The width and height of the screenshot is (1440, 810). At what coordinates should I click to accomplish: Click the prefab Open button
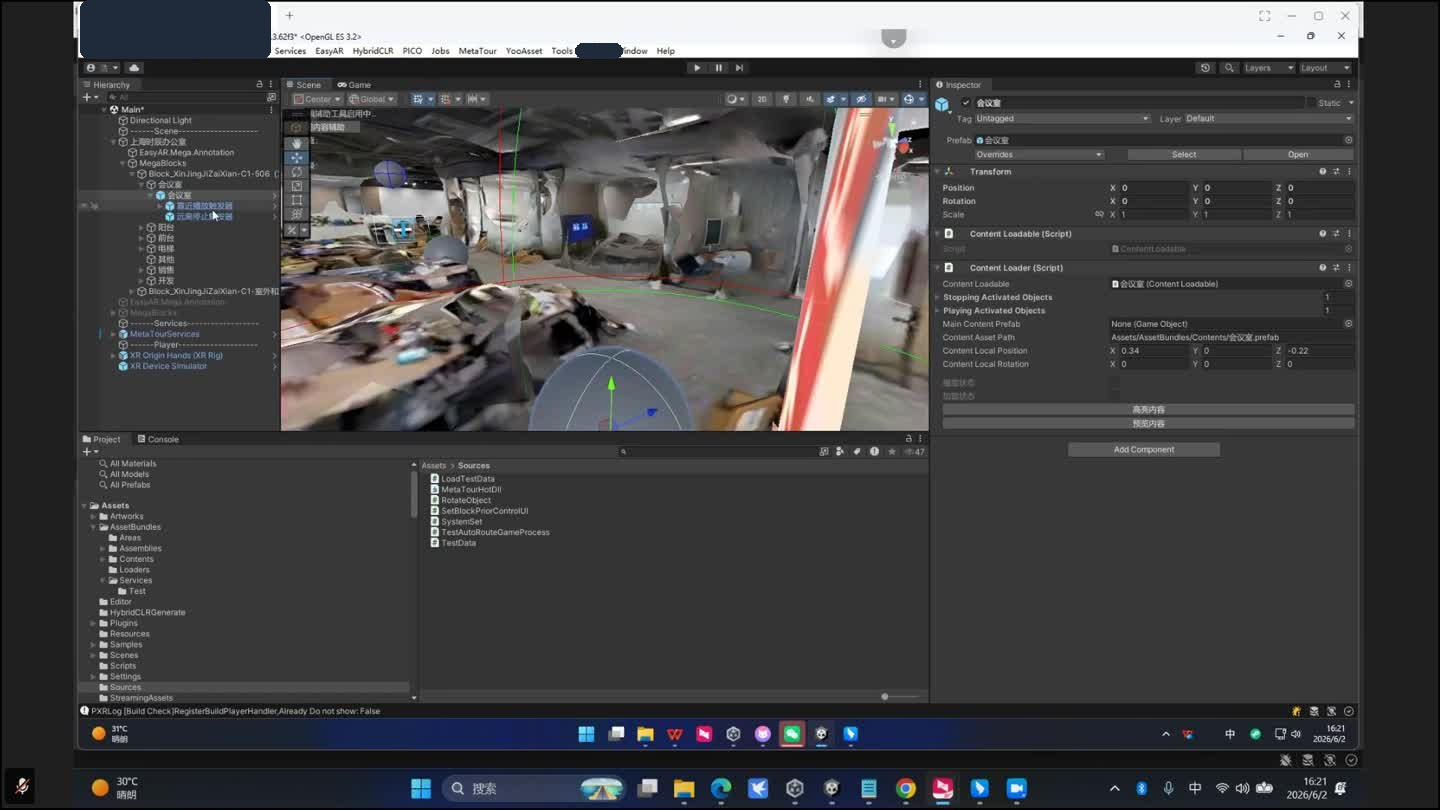coord(1298,155)
